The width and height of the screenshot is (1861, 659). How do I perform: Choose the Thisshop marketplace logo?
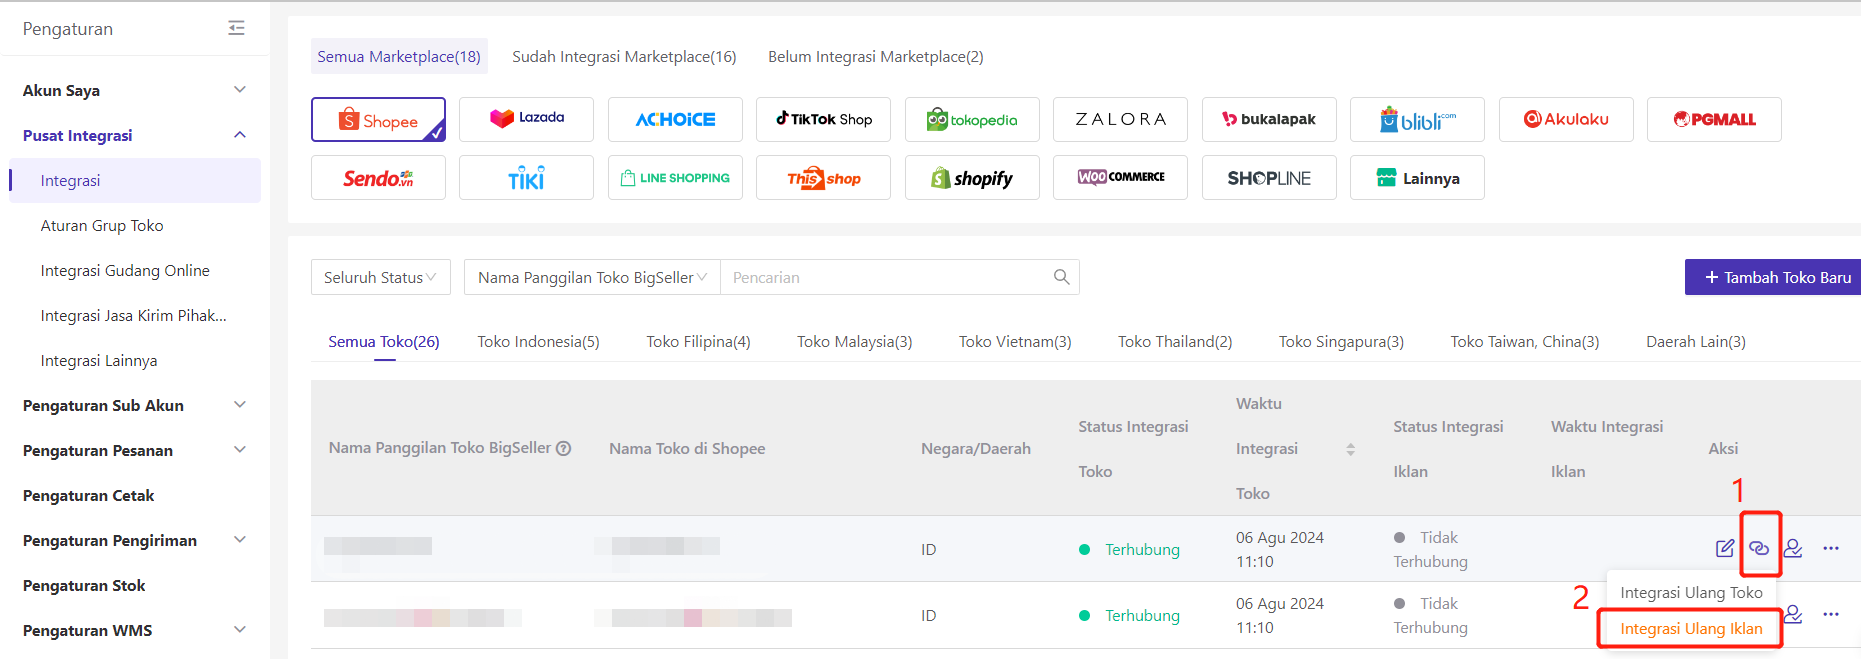click(823, 178)
